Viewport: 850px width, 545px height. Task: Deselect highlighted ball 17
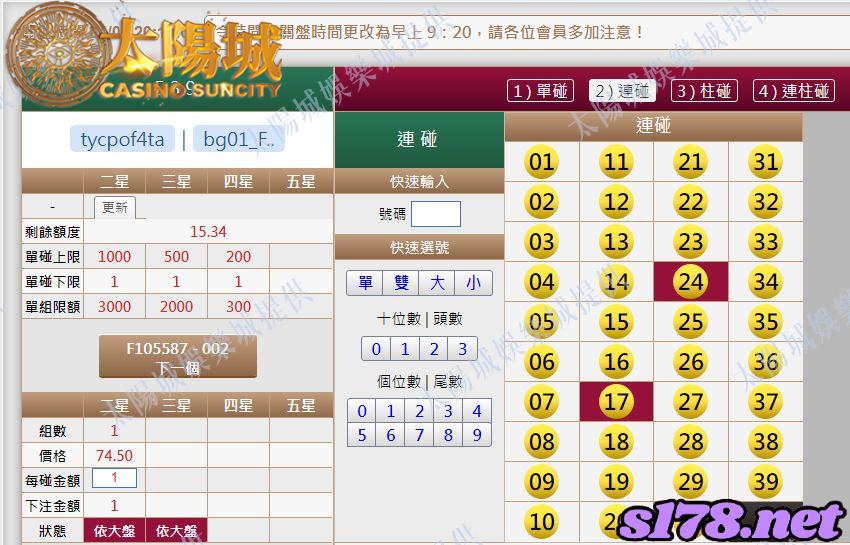616,402
